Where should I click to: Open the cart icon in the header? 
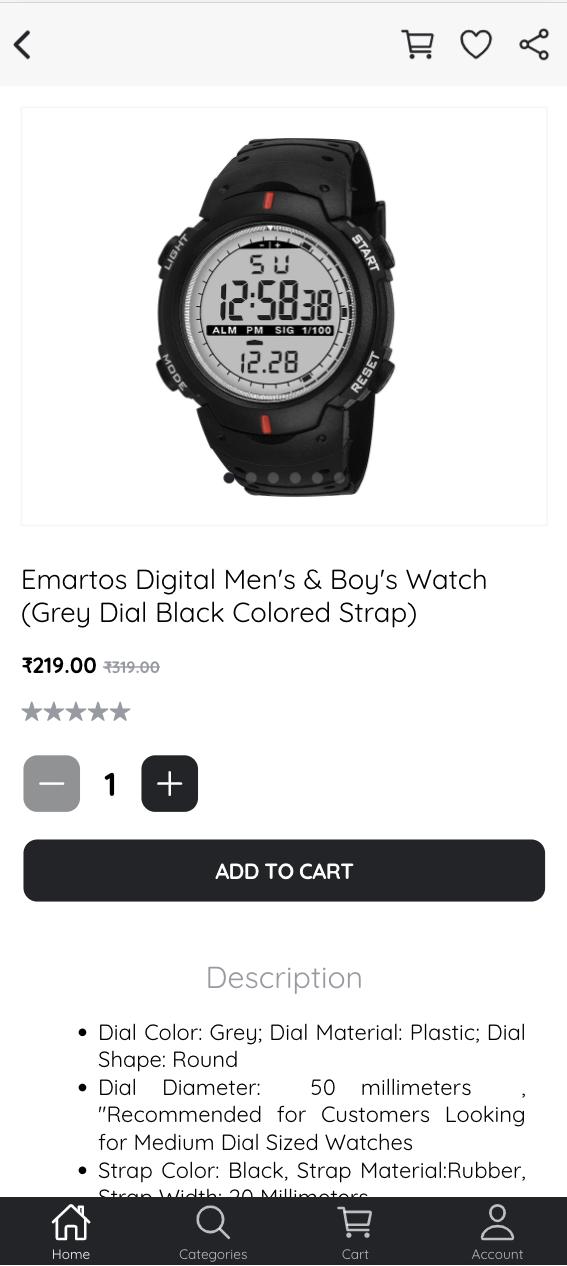click(417, 45)
